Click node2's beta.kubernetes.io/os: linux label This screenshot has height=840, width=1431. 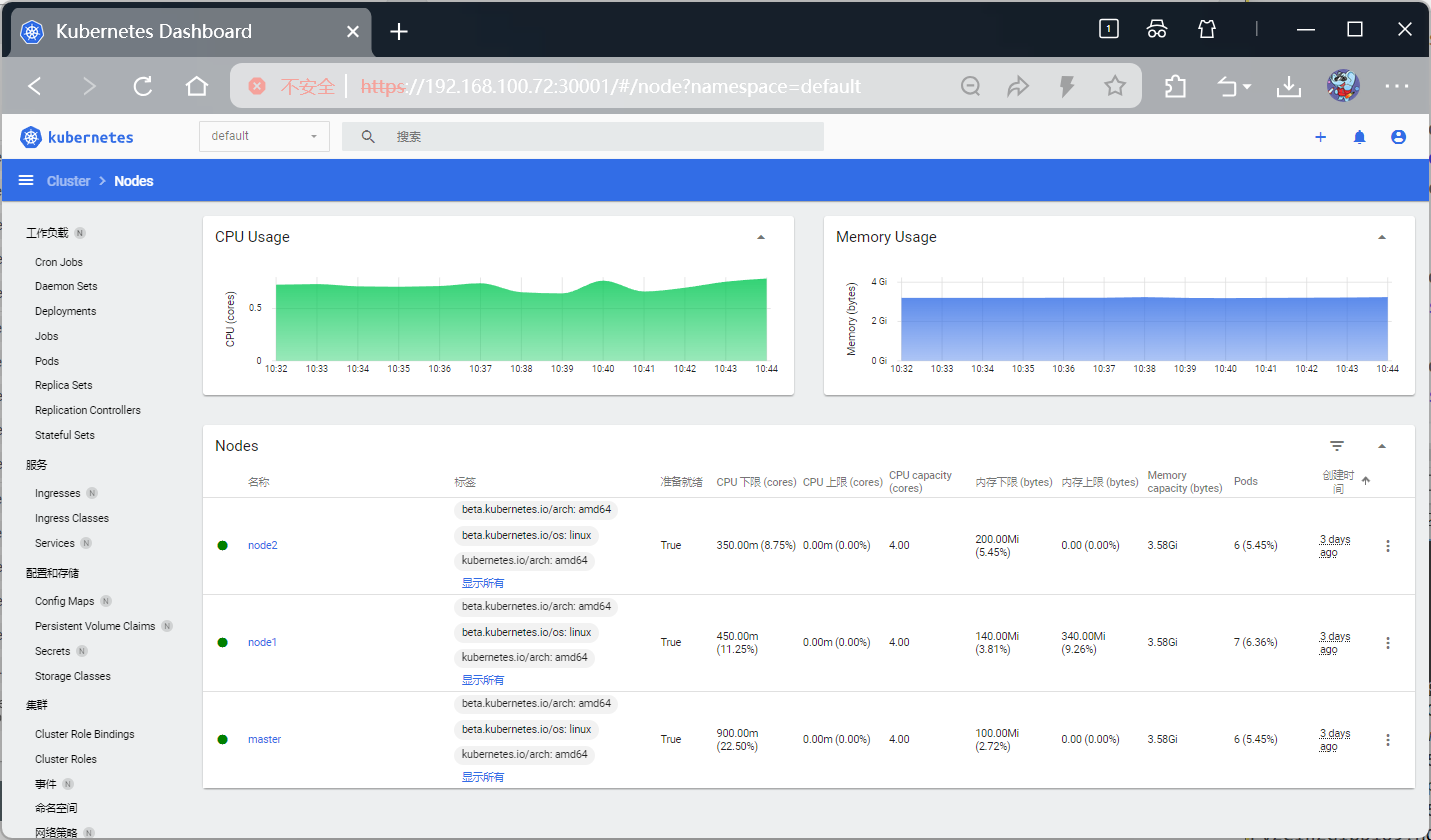pyautogui.click(x=527, y=535)
